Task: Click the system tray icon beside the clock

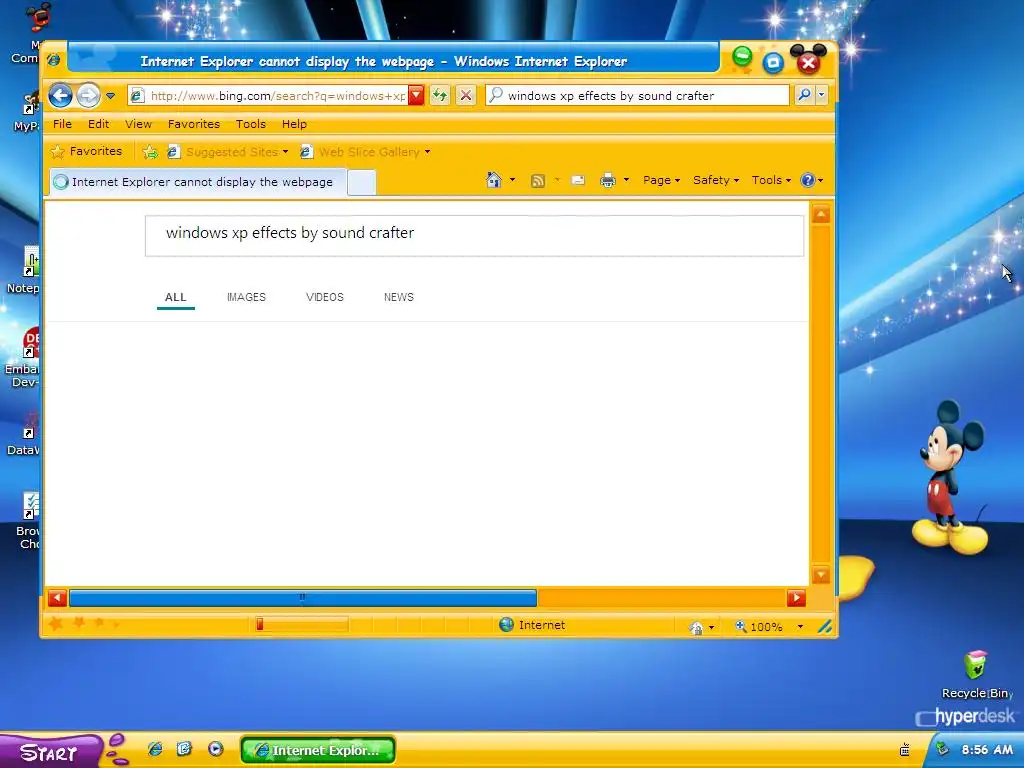Action: [942, 749]
